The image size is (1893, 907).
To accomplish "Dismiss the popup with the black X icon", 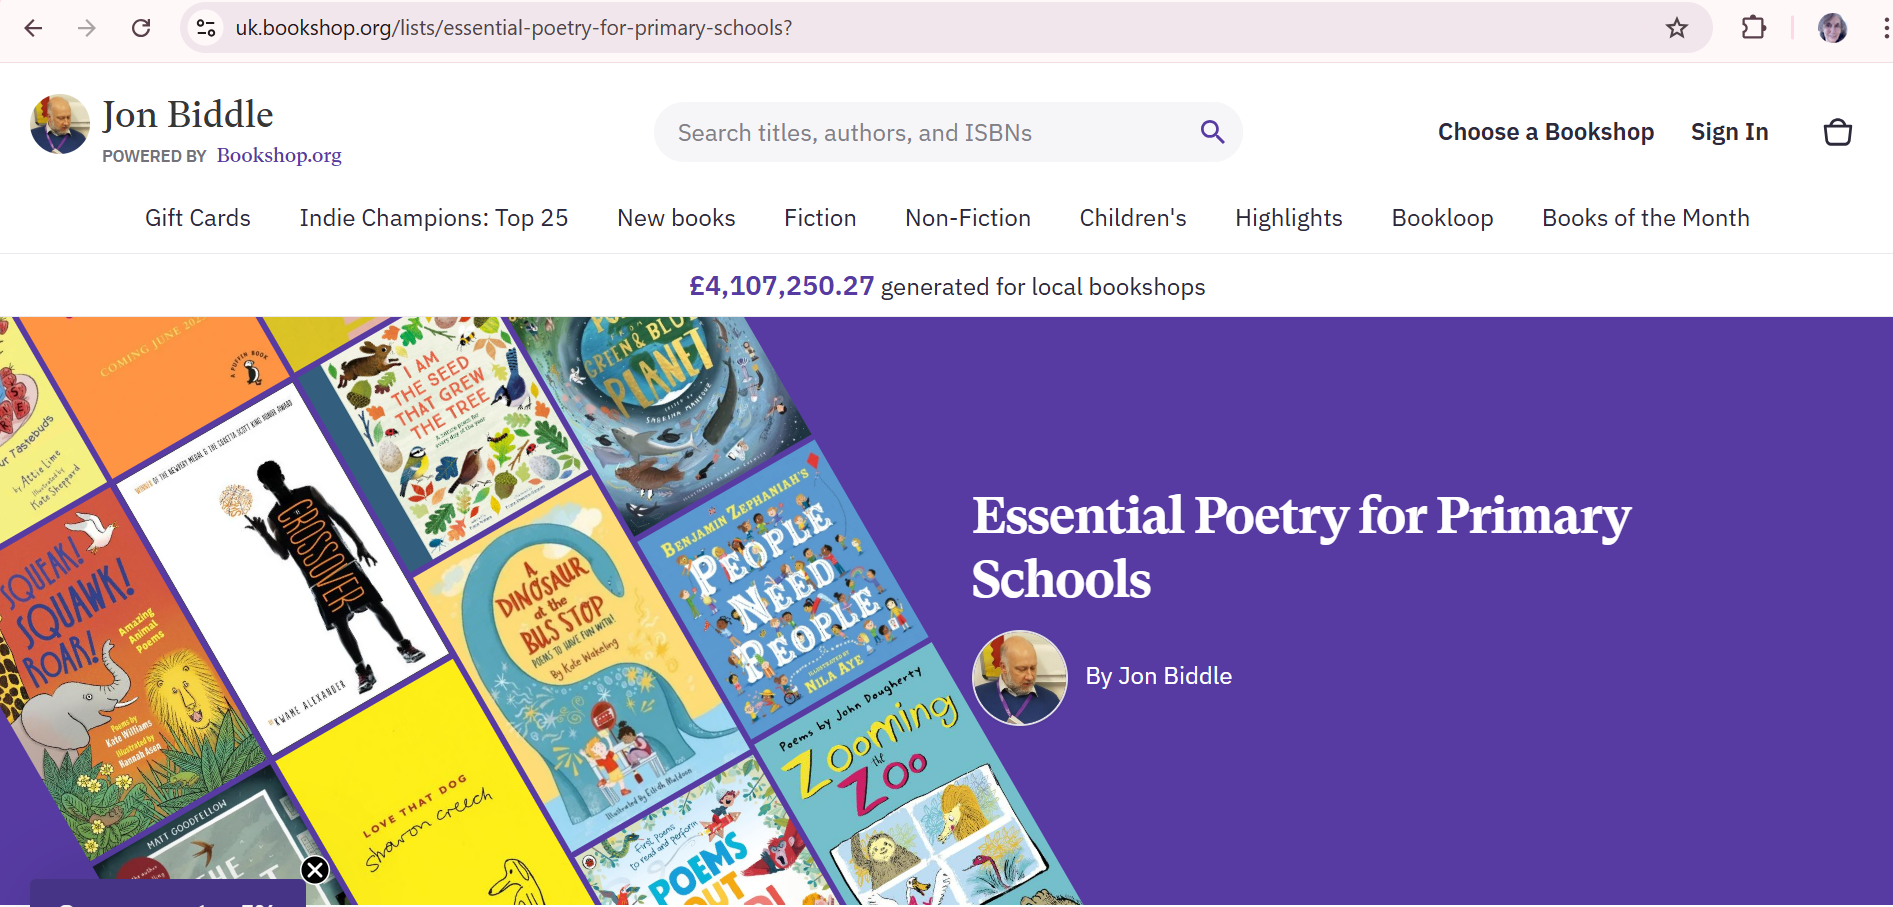I will [x=315, y=870].
